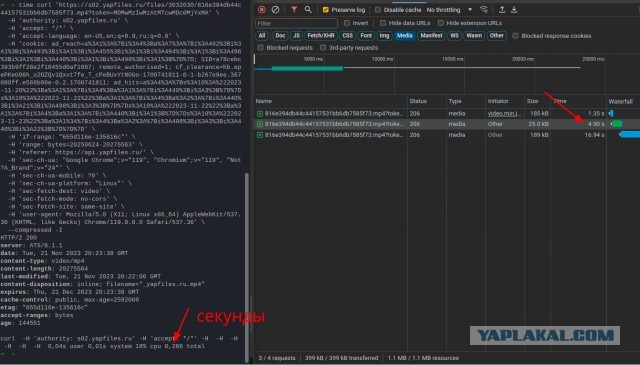
Task: Toggle the filter funnel icon
Action: [x=294, y=9]
